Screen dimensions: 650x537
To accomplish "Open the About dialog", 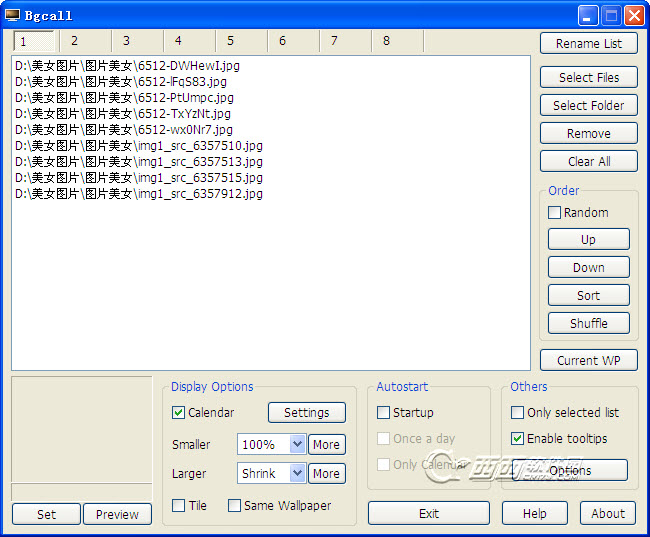I will (608, 513).
